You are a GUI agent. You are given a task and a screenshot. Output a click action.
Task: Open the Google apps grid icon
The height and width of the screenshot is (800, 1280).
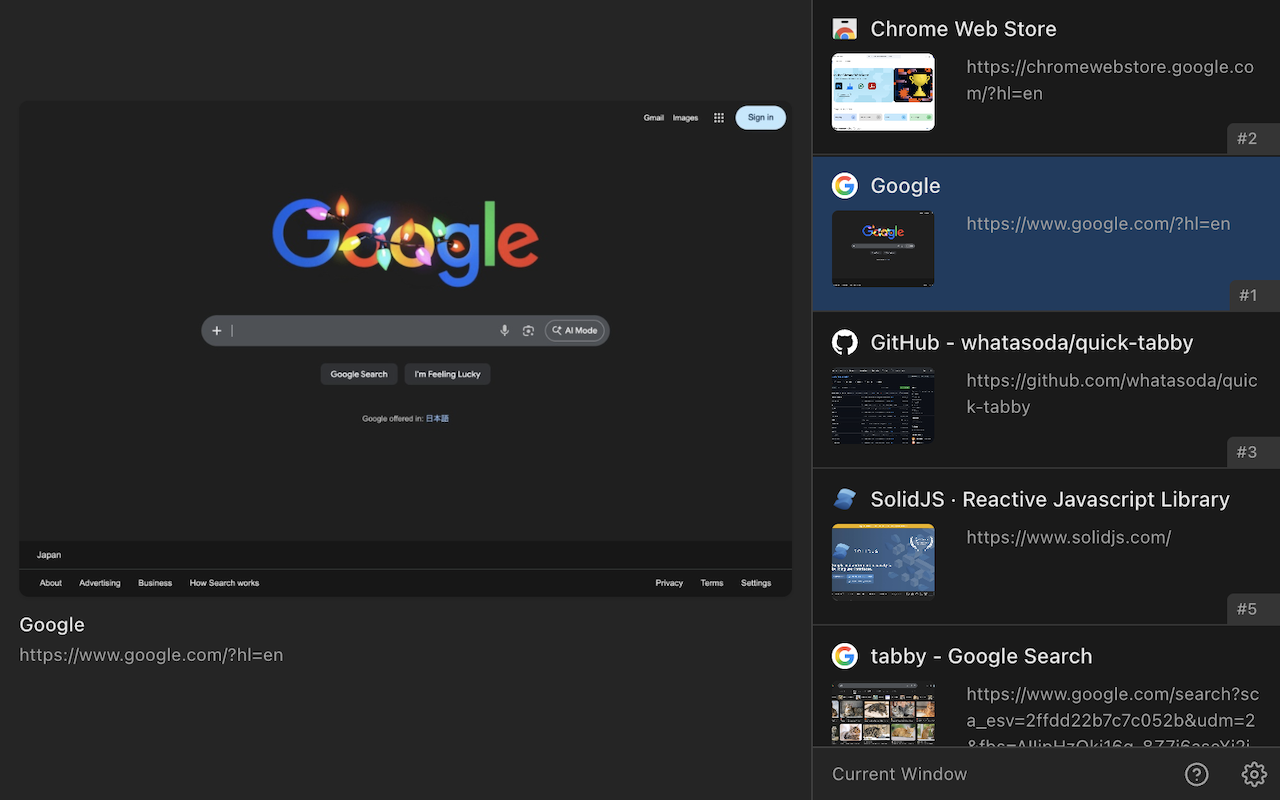(718, 117)
